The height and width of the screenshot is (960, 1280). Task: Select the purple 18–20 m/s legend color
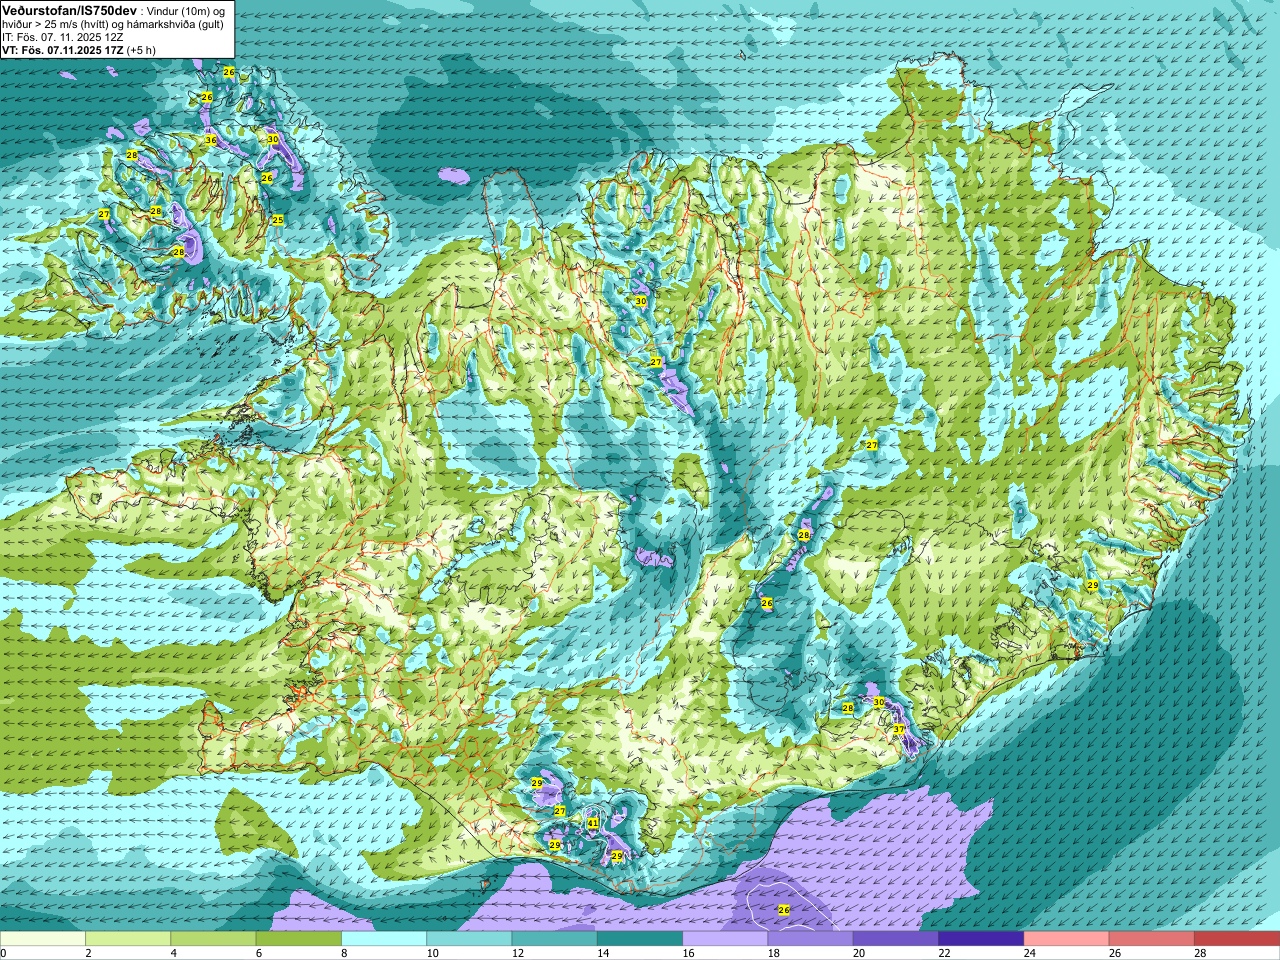pos(811,939)
